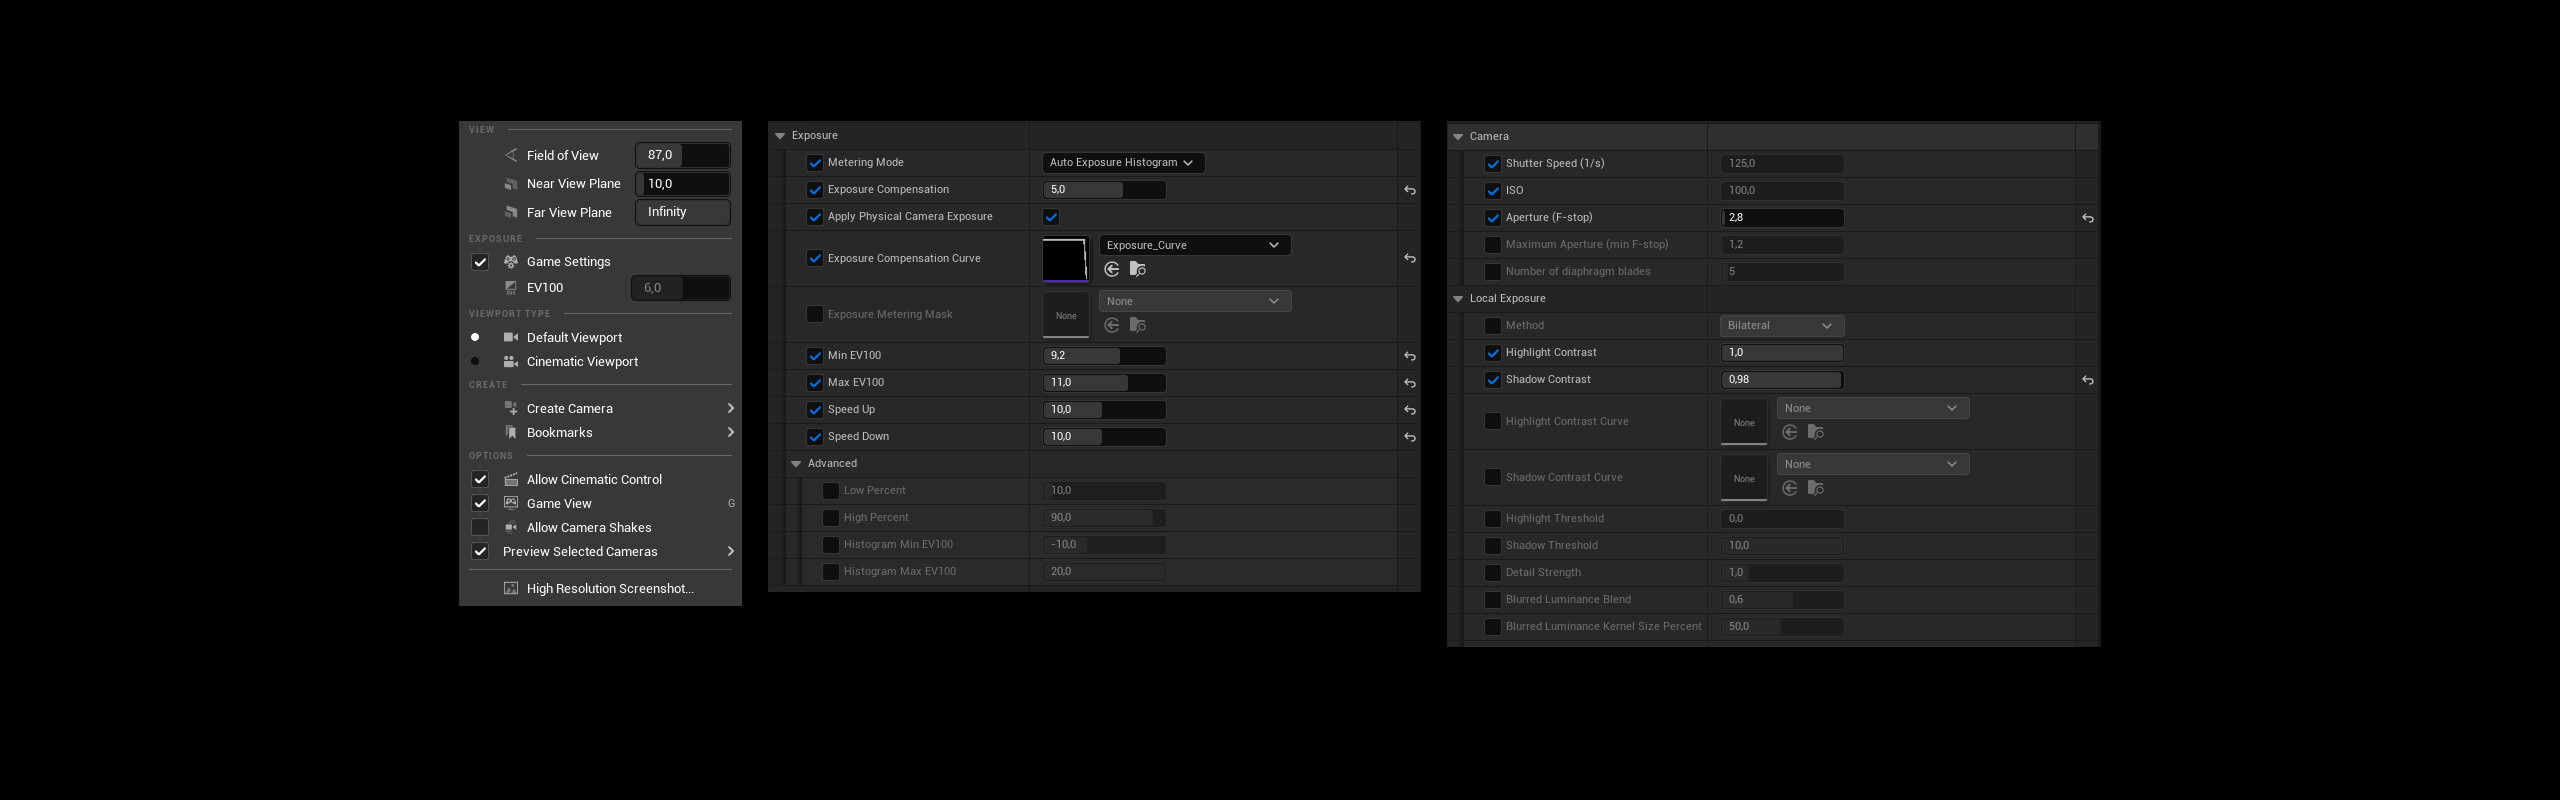2560x800 pixels.
Task: Open the Bookmarks submenu
Action: coord(600,432)
